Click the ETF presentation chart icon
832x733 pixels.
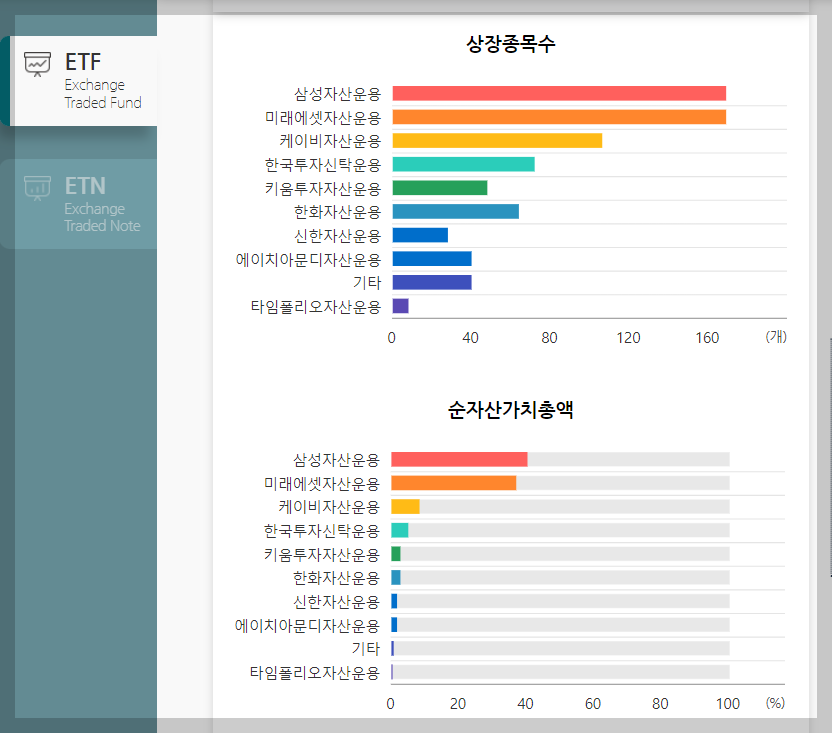[37, 61]
